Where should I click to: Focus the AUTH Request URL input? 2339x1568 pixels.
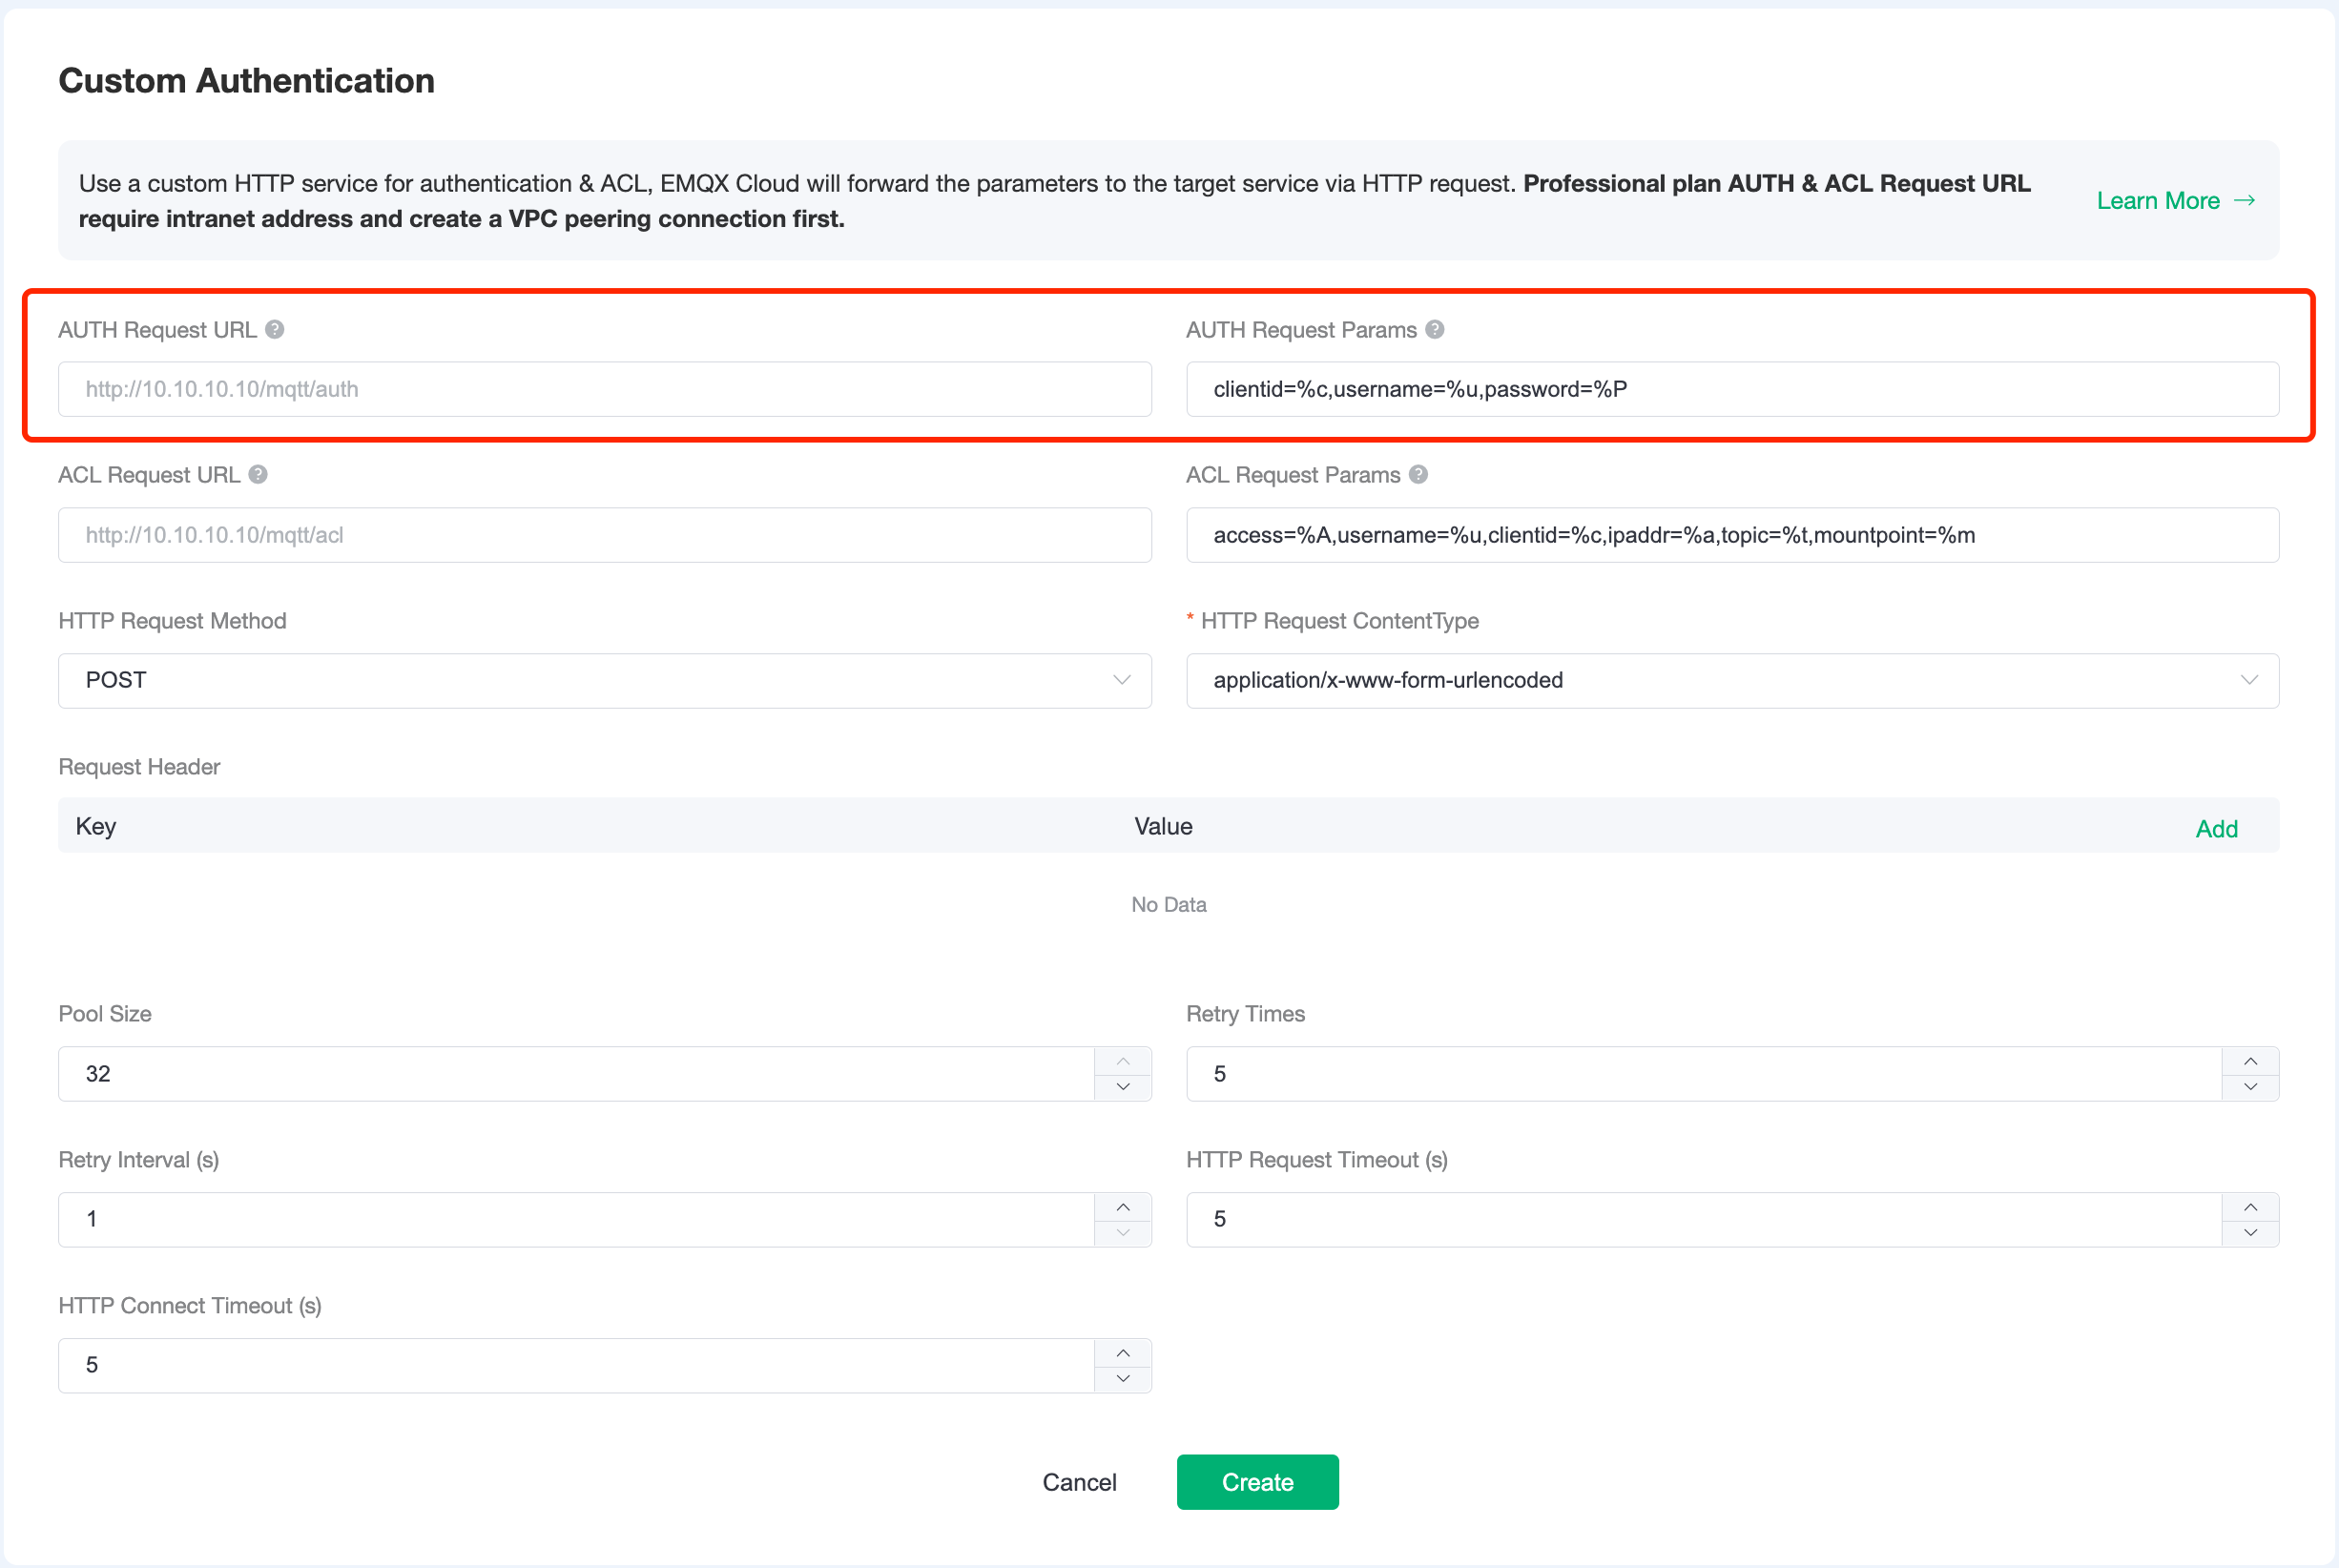(604, 389)
